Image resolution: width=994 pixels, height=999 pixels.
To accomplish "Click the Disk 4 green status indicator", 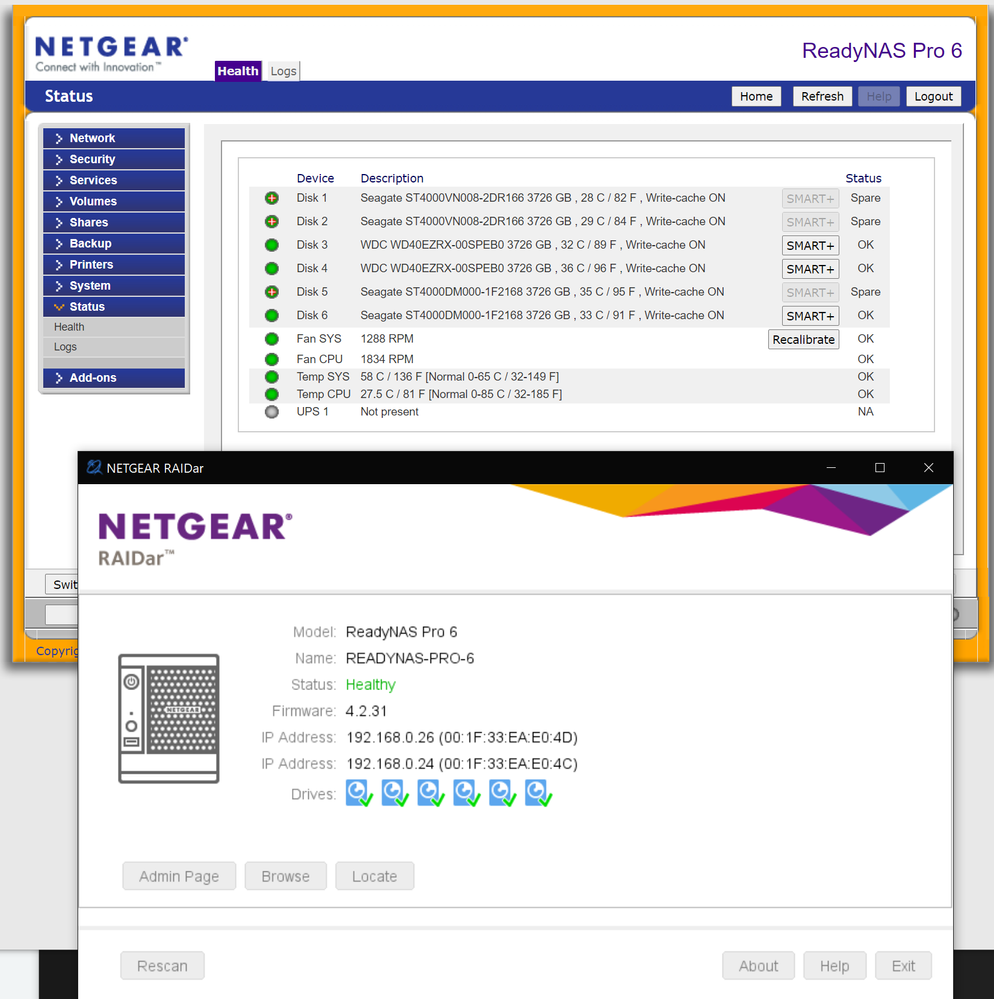I will 271,269.
